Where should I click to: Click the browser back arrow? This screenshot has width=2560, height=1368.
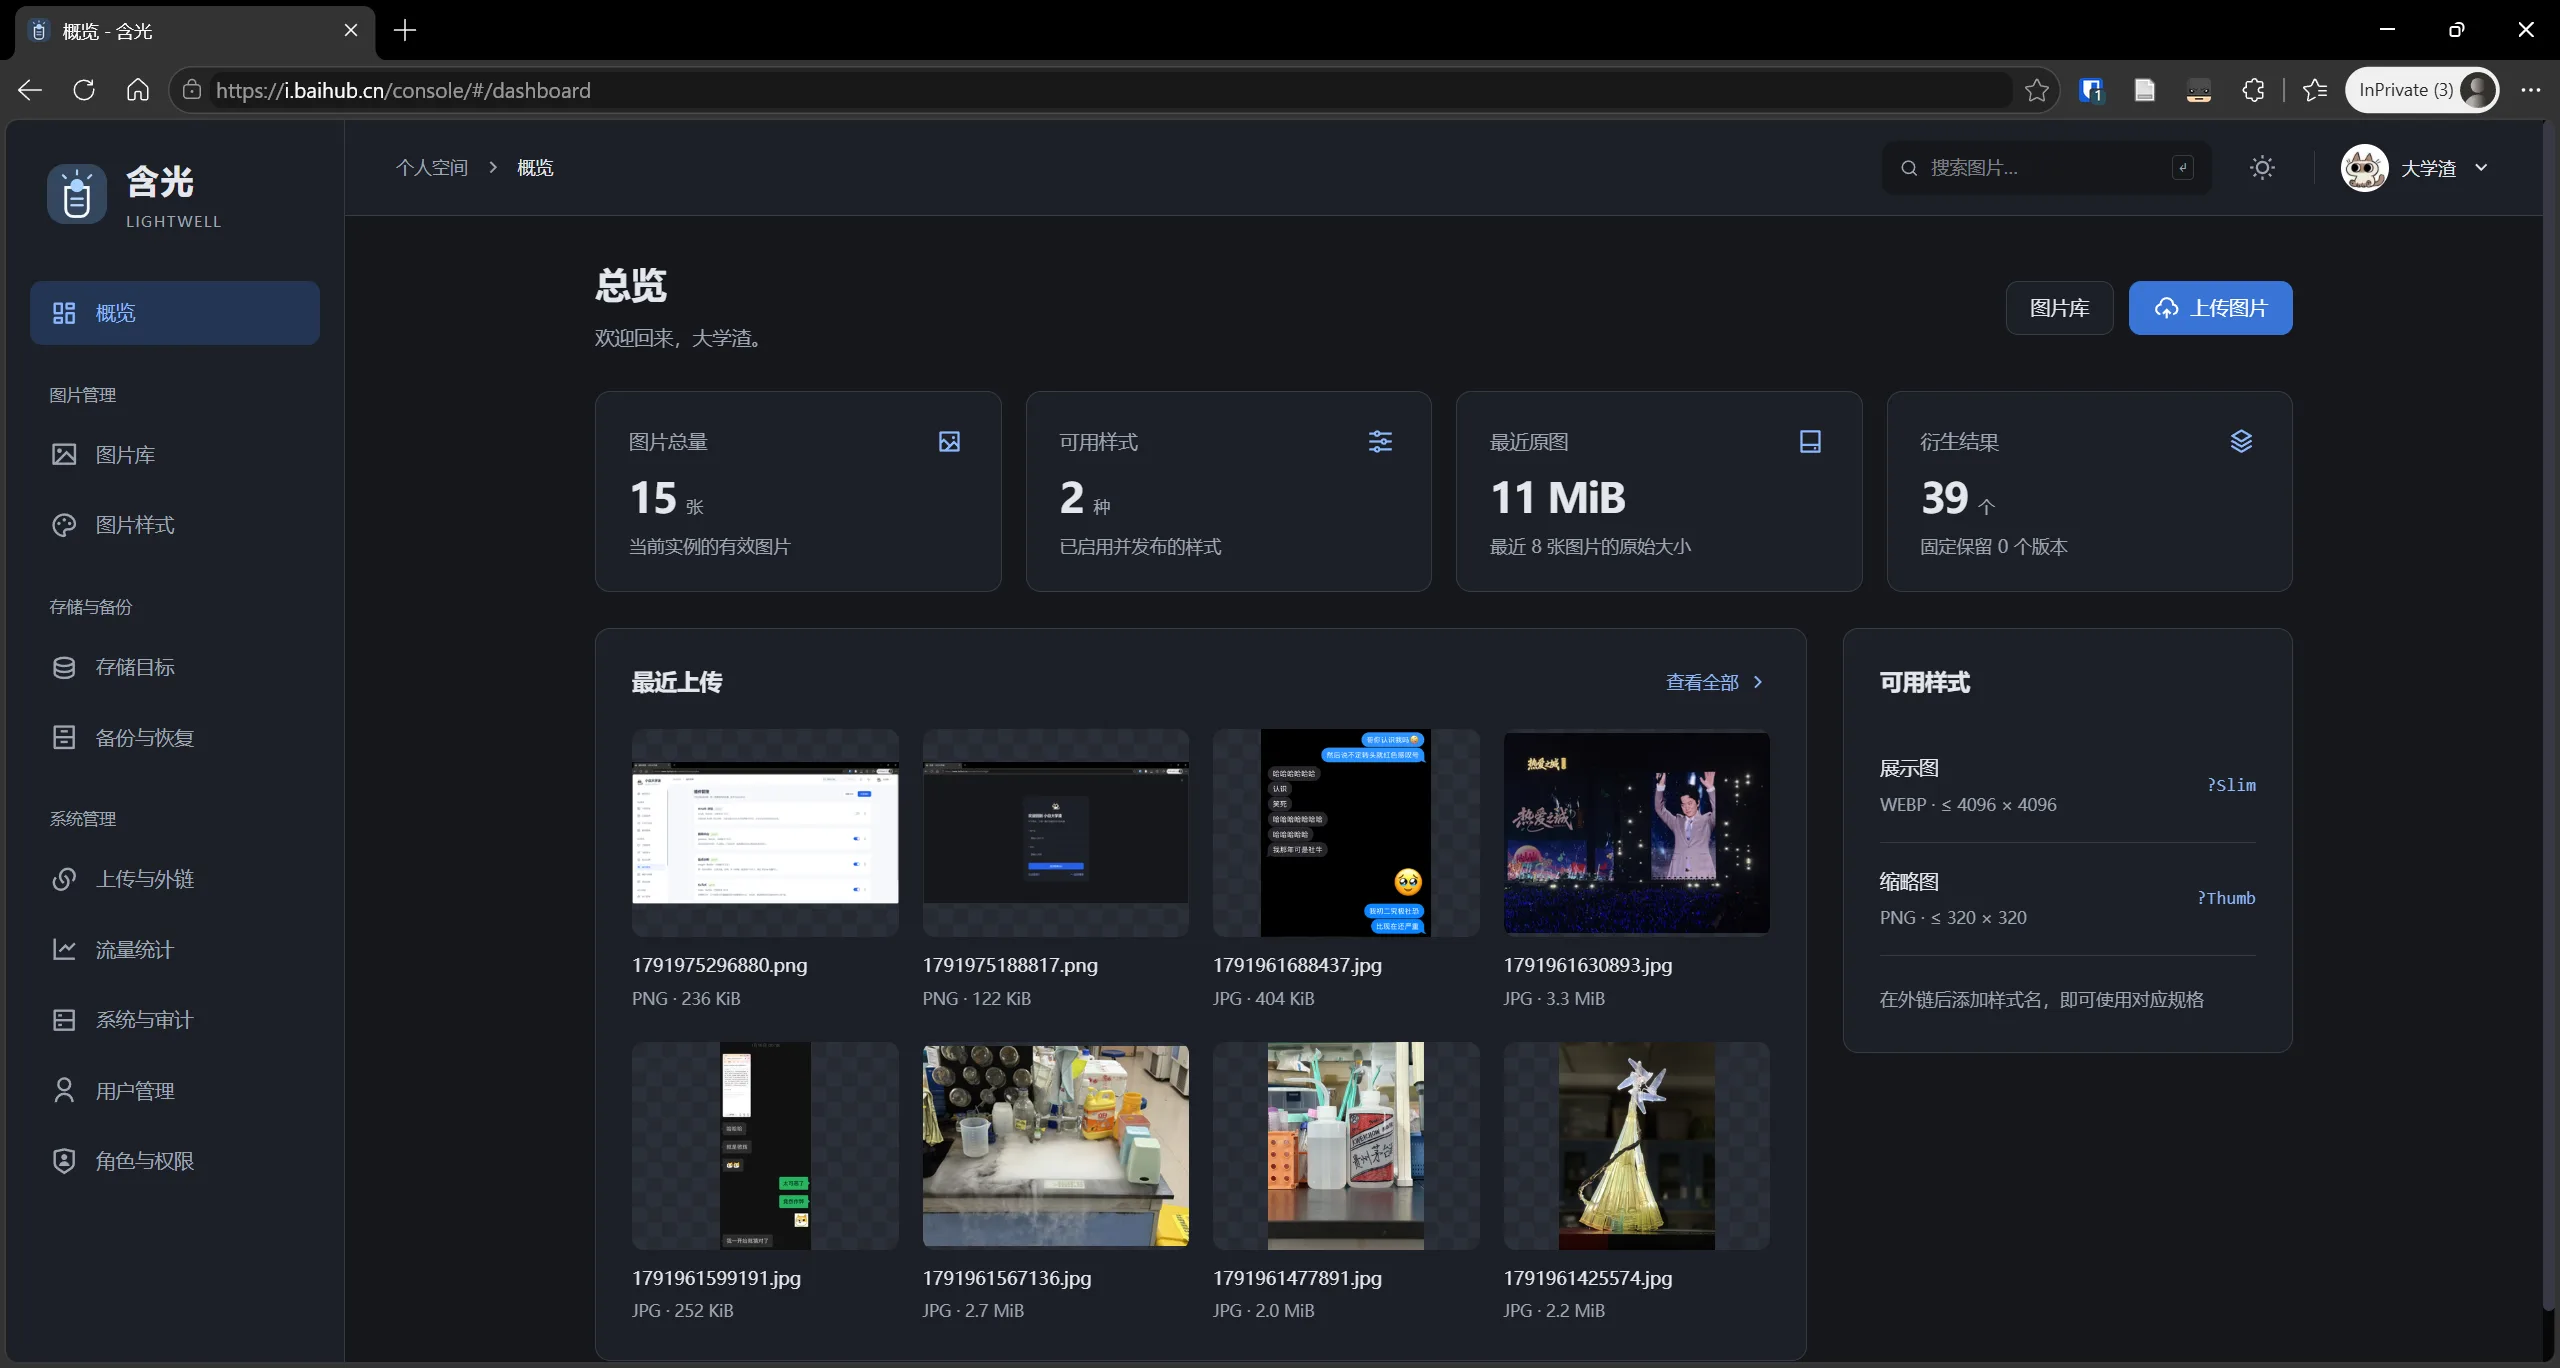point(30,90)
